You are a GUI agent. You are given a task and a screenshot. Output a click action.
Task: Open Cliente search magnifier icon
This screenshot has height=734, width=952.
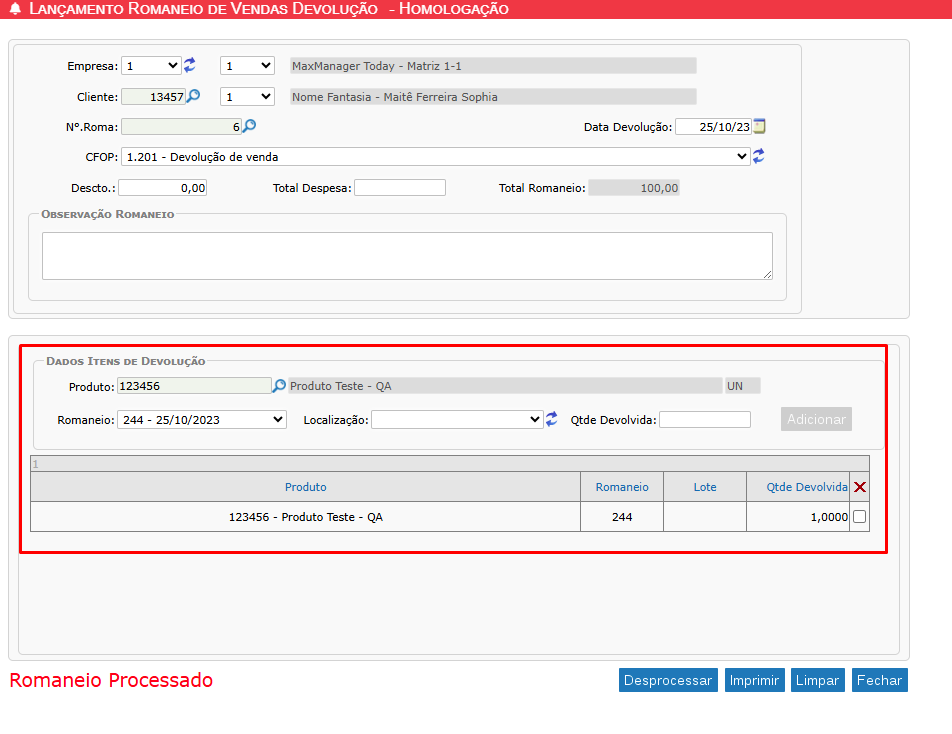tap(194, 97)
